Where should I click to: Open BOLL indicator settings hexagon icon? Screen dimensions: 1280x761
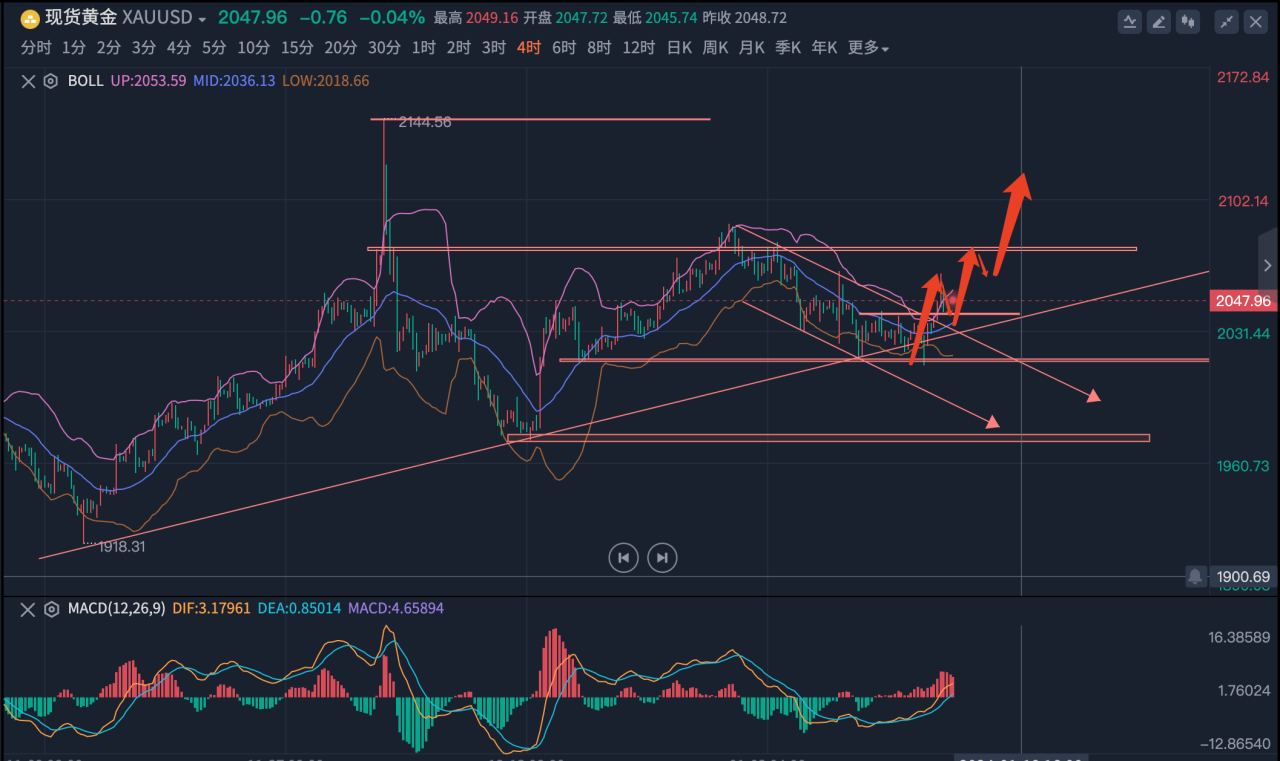tap(50, 81)
